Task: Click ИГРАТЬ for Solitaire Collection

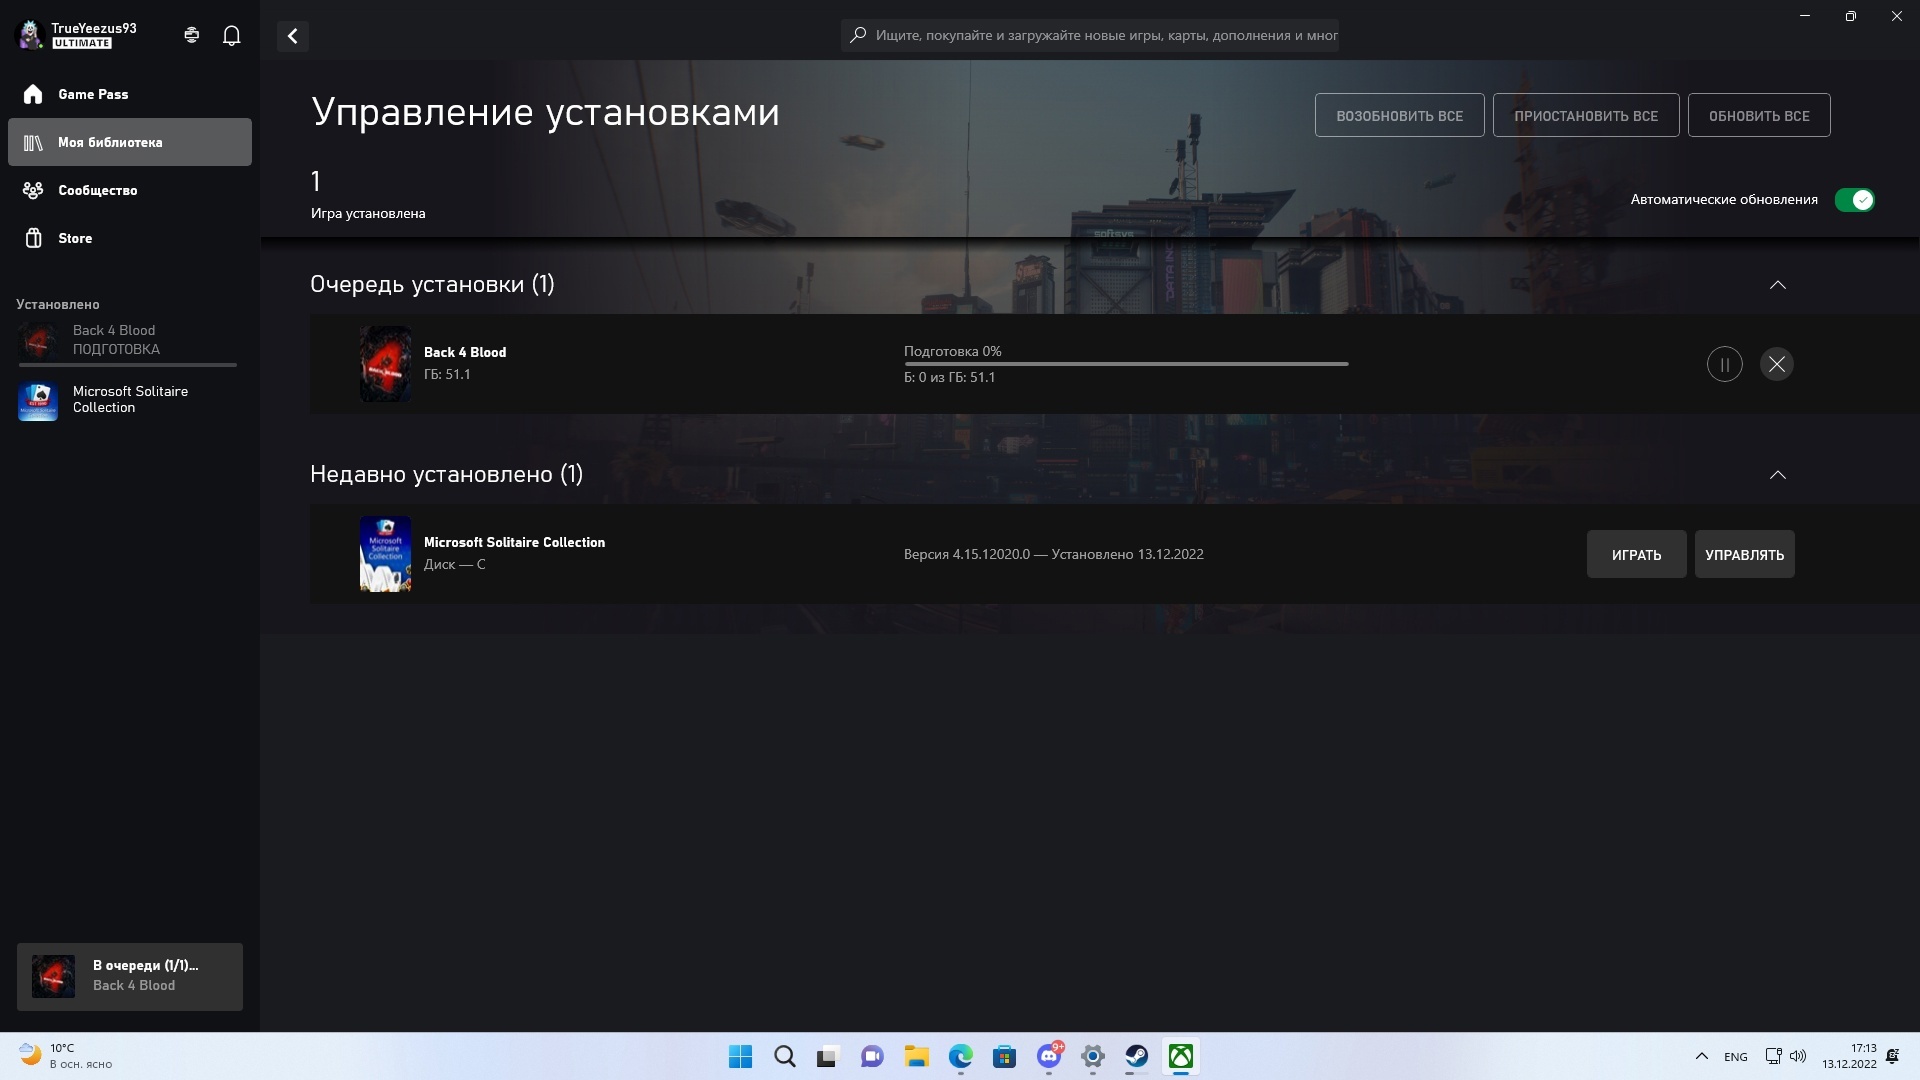Action: tap(1636, 554)
